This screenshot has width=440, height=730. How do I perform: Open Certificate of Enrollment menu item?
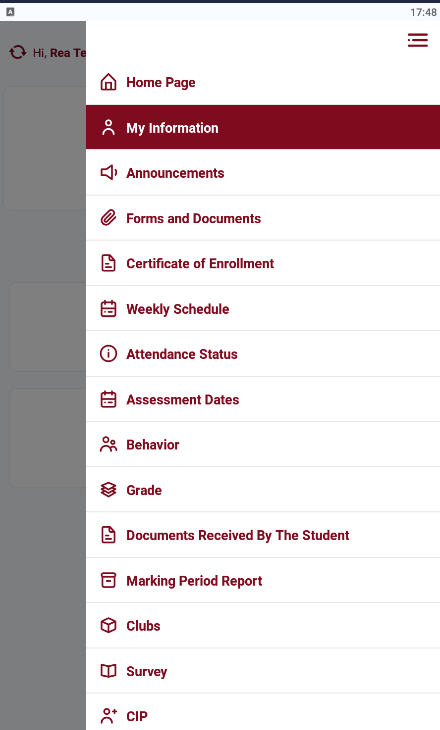click(263, 264)
